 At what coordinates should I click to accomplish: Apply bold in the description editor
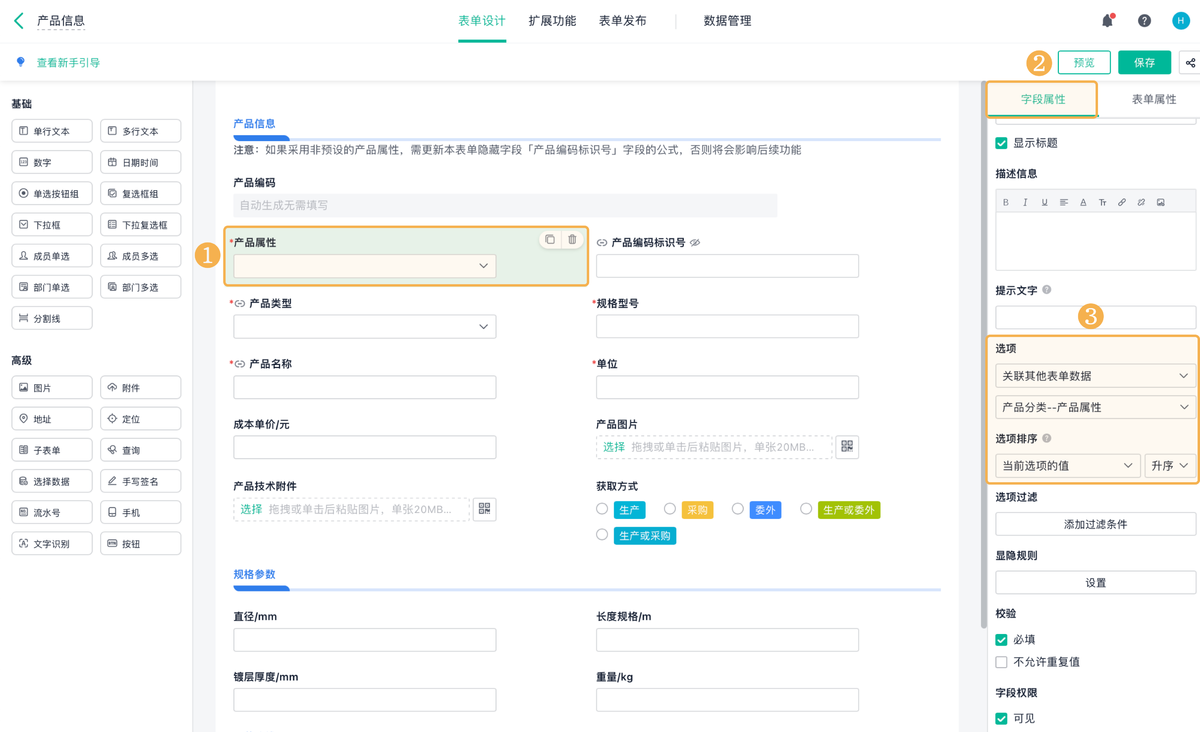[1006, 202]
